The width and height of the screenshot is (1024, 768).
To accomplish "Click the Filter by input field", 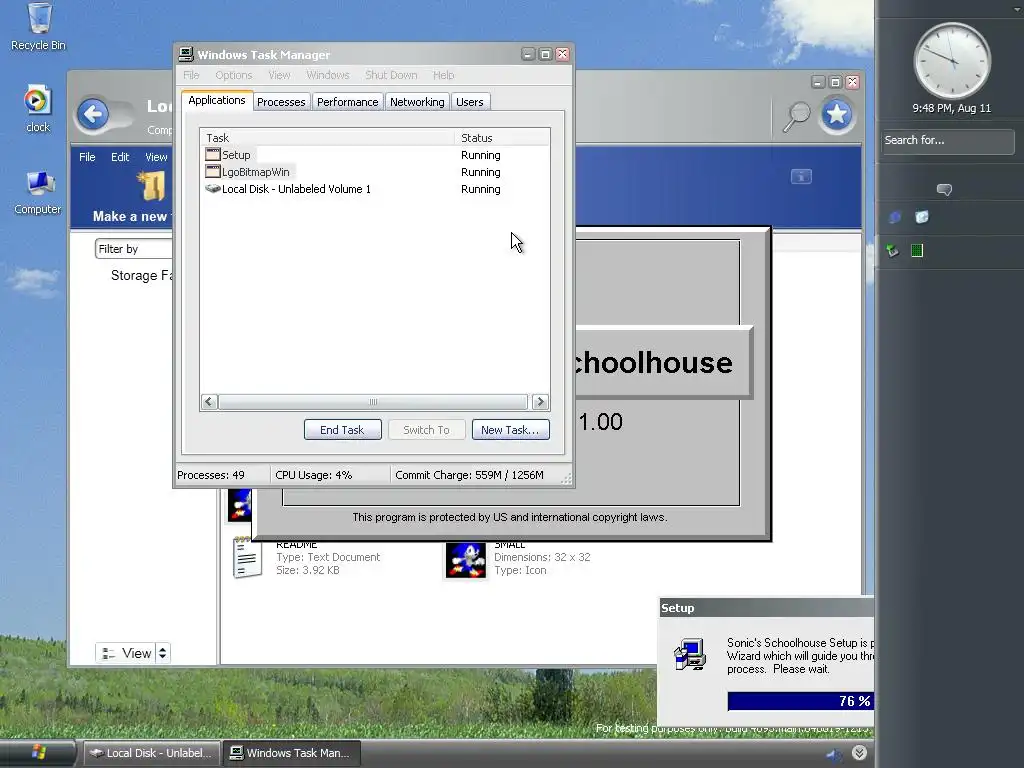I will click(134, 249).
